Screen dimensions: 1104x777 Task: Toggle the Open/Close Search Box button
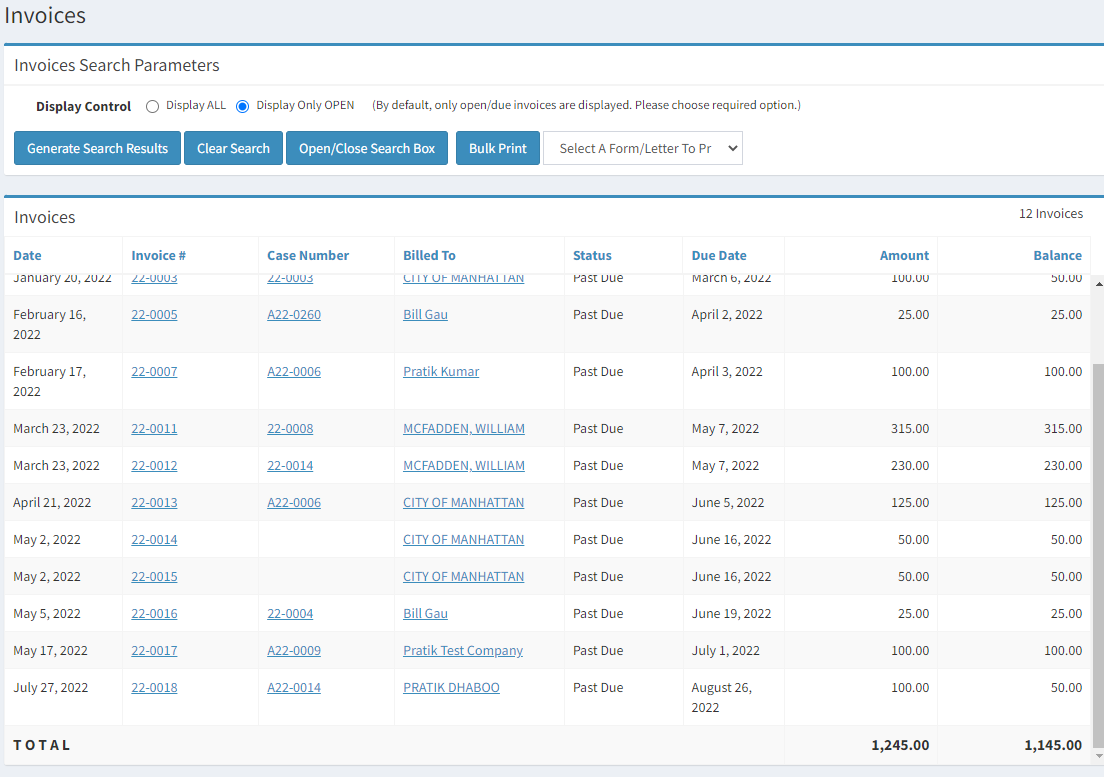pyautogui.click(x=367, y=149)
